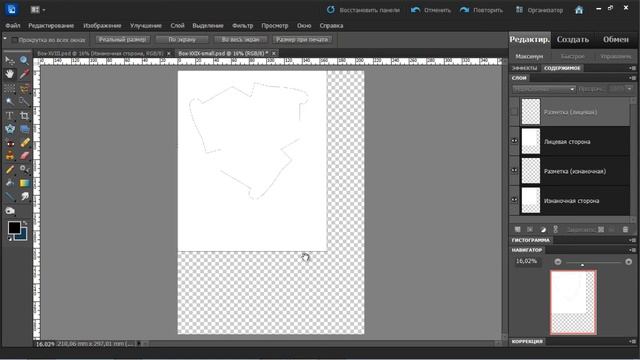Select the Clone Stamp tool
This screenshot has width=640, height=360.
pyautogui.click(x=10, y=156)
